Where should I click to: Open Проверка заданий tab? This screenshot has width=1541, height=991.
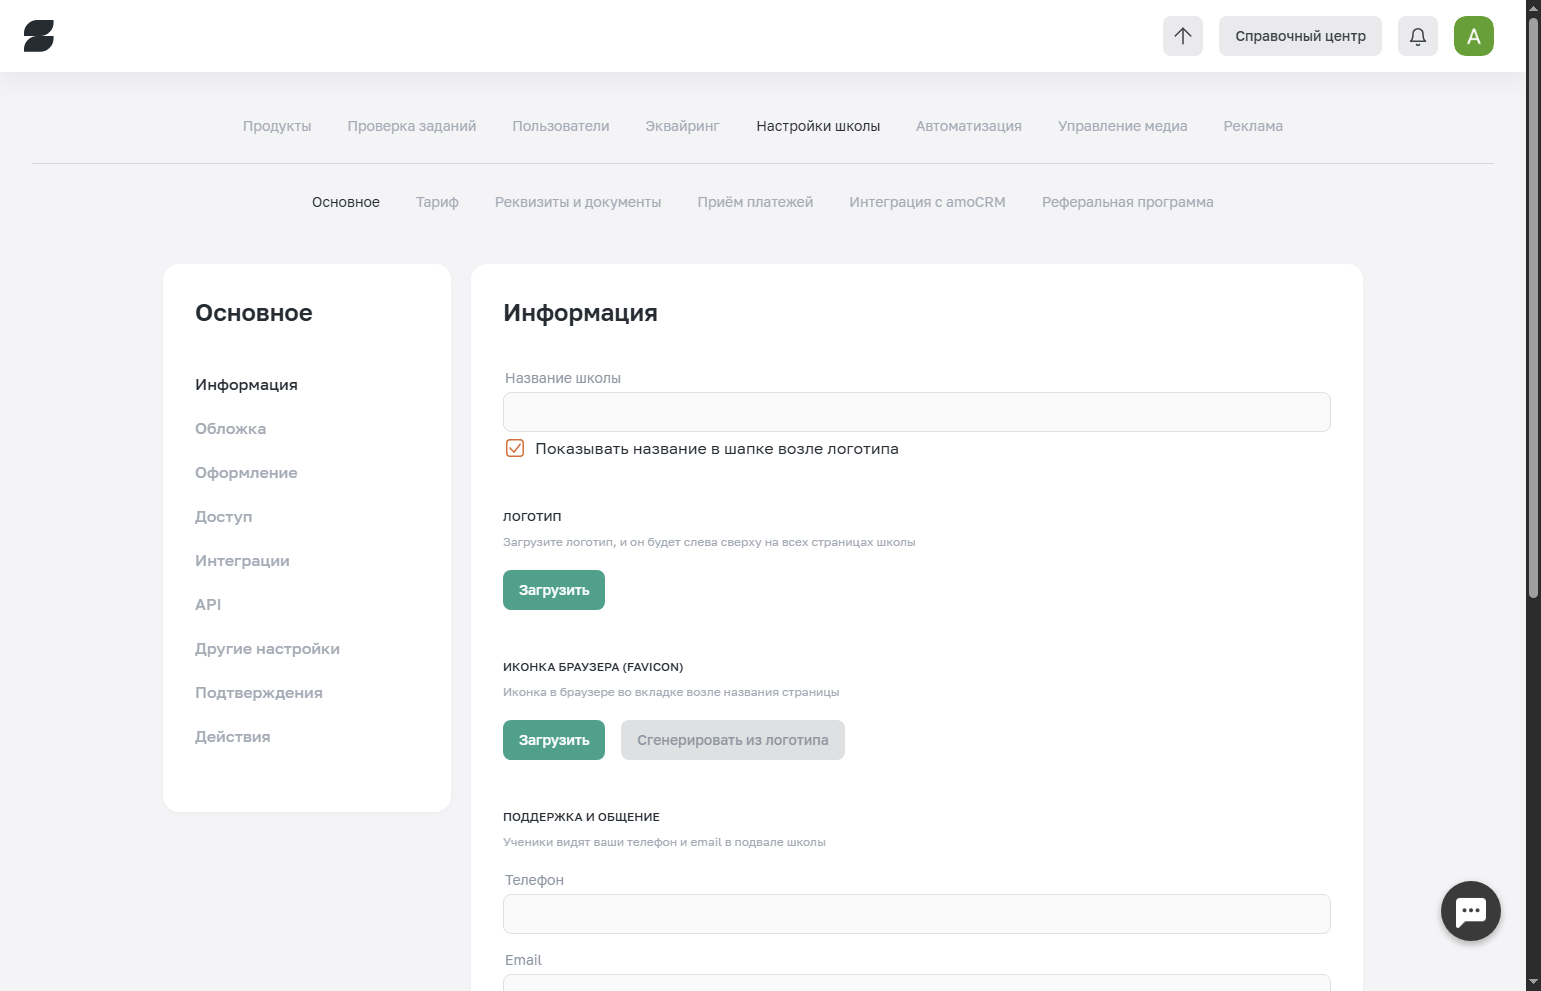[412, 126]
